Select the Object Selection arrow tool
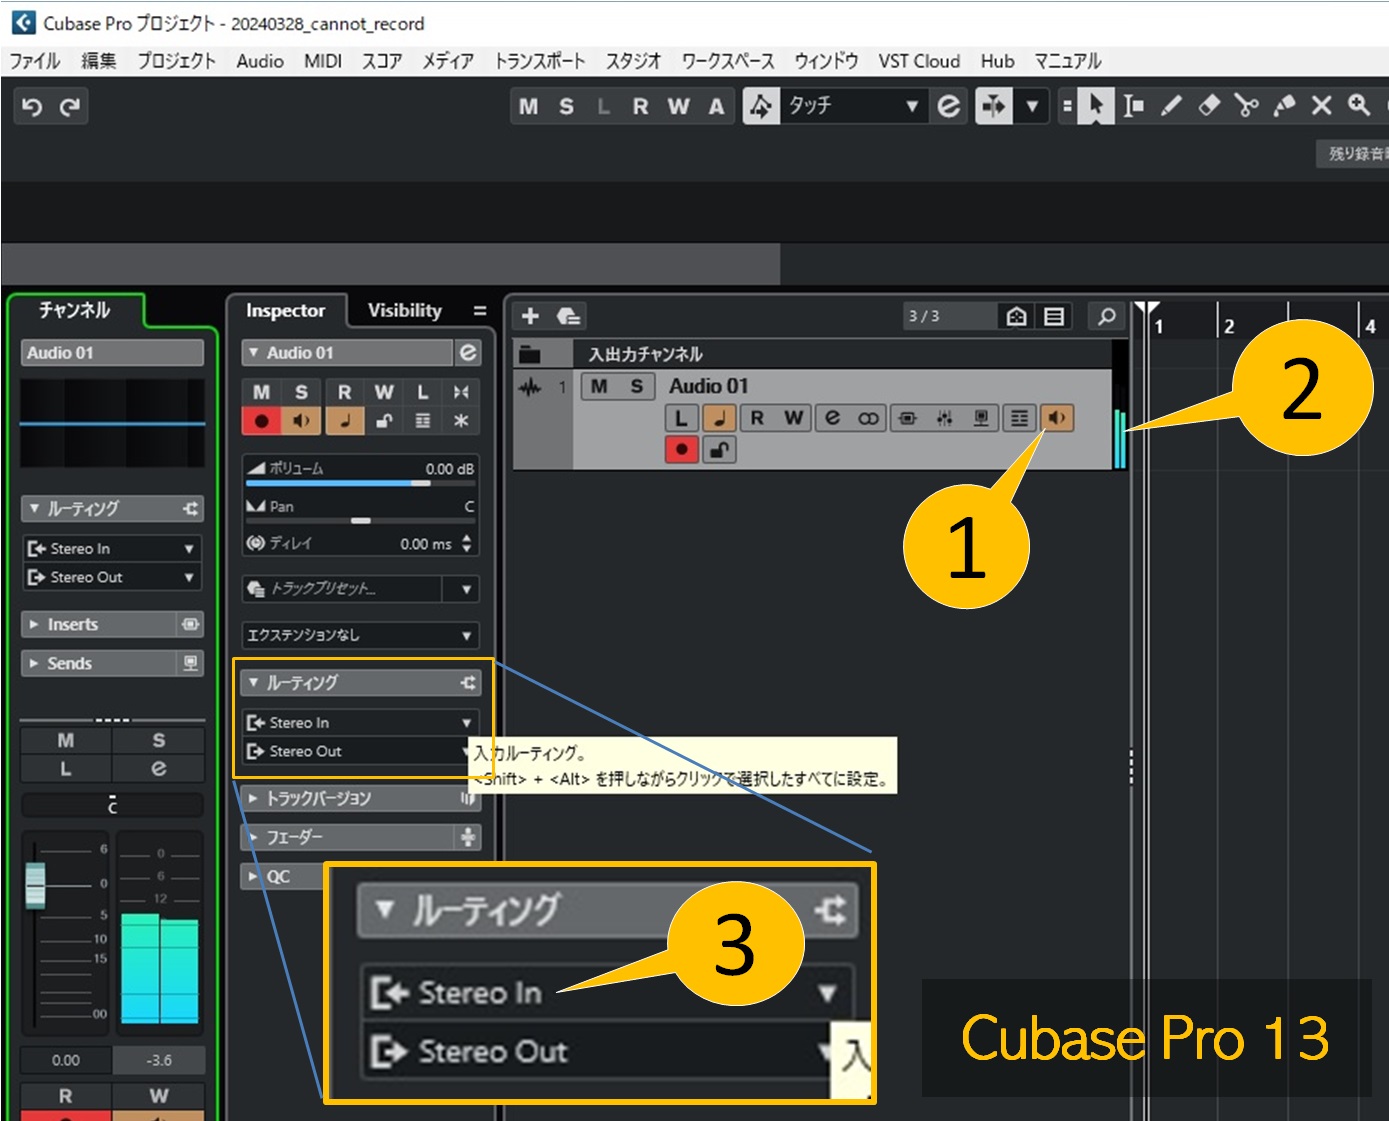The width and height of the screenshot is (1389, 1121). tap(1096, 106)
